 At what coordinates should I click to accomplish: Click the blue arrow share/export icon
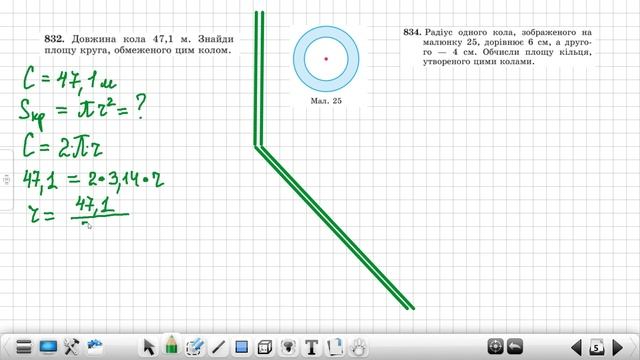pos(95,345)
